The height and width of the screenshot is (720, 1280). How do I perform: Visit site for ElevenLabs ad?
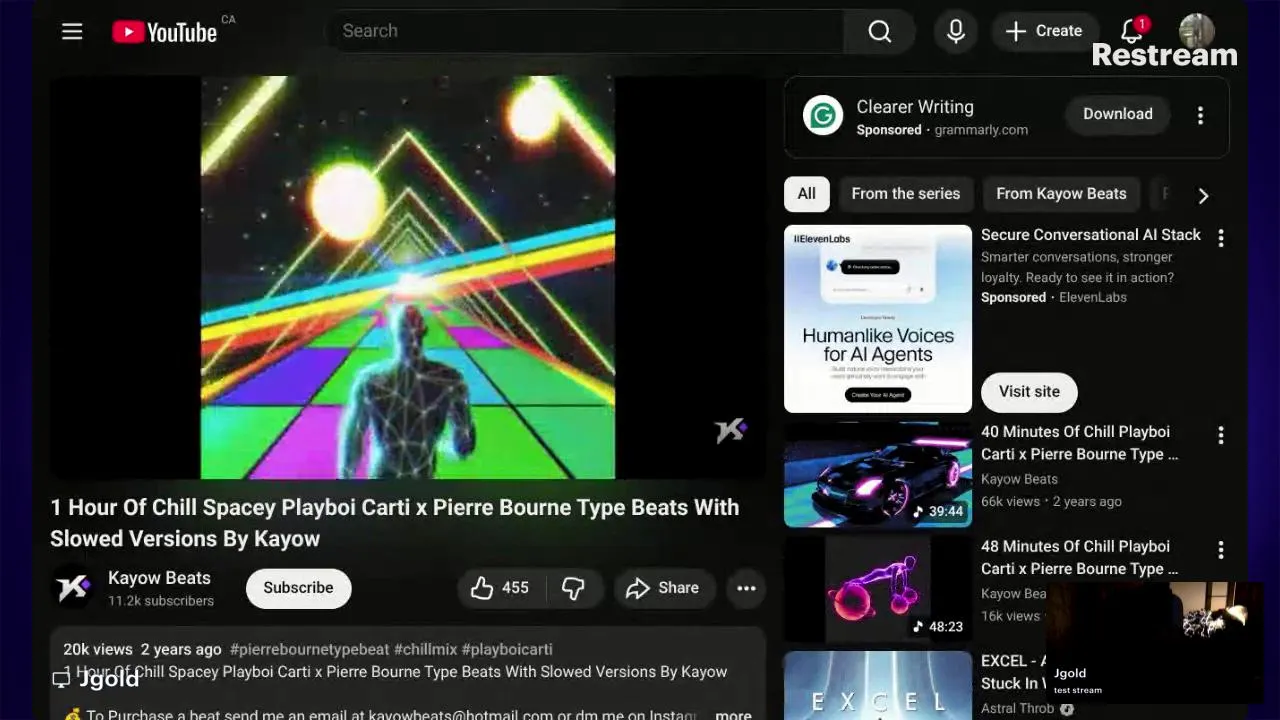coord(1029,392)
